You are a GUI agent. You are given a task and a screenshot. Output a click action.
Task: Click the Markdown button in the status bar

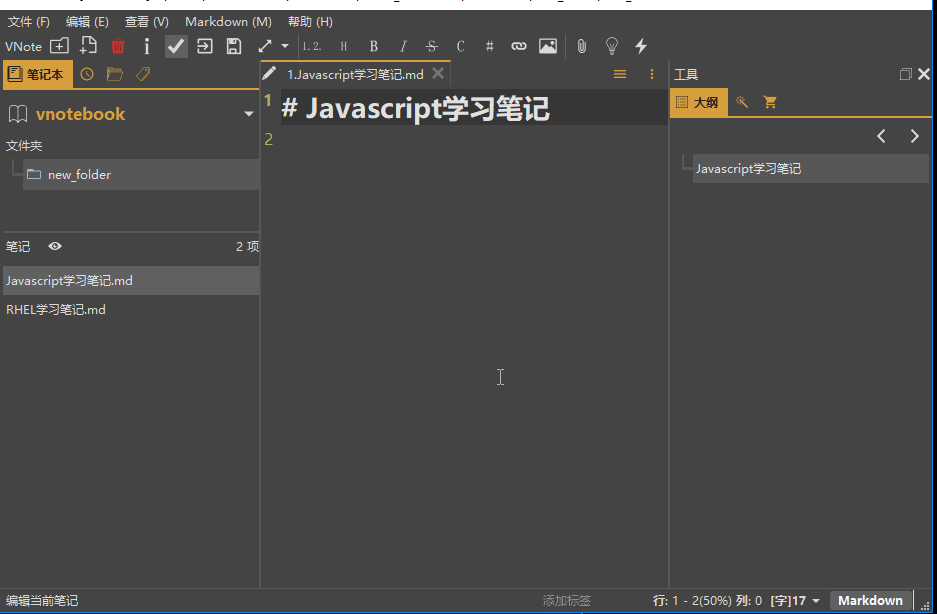[869, 600]
